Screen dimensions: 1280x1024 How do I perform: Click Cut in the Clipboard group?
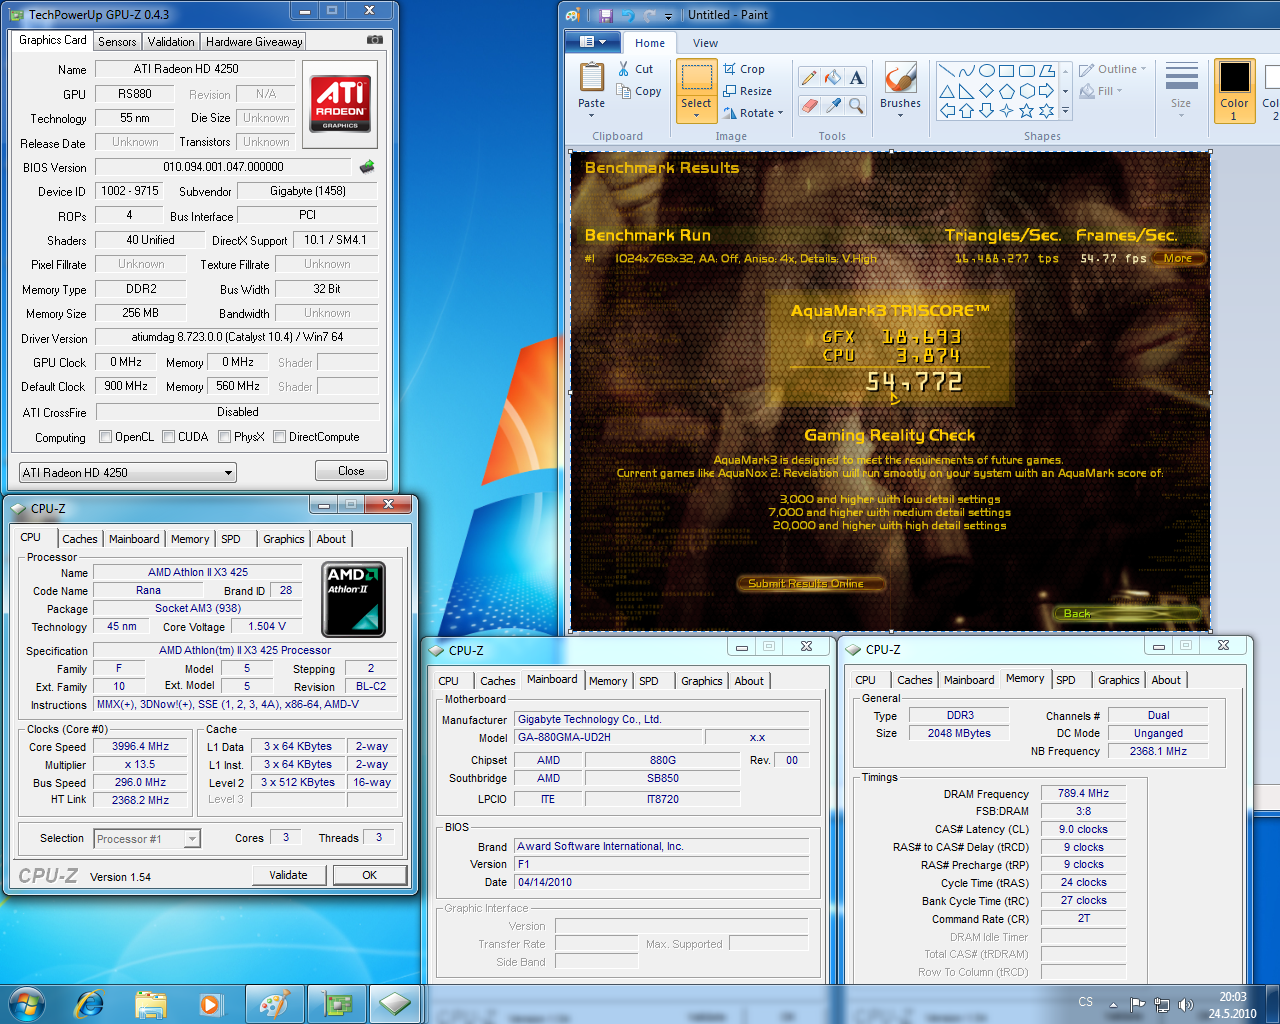pyautogui.click(x=634, y=69)
